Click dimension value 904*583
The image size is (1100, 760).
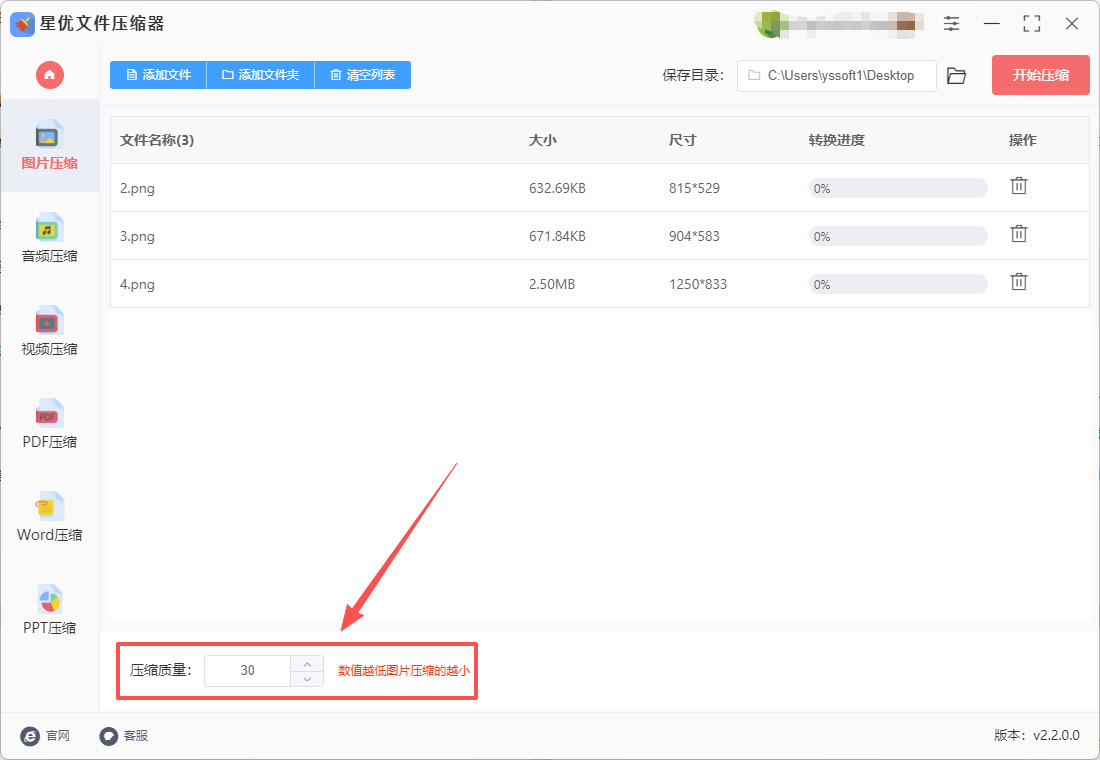click(x=695, y=236)
